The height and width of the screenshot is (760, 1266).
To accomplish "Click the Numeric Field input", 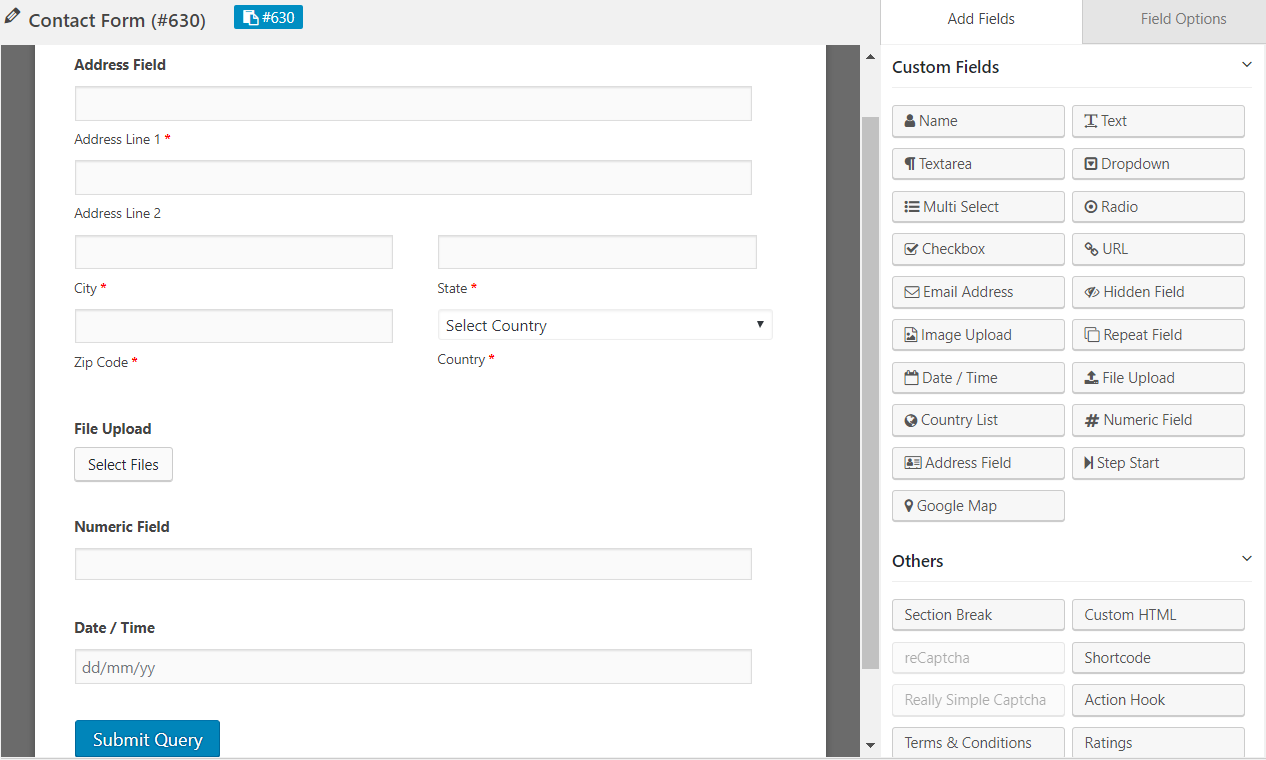I will pyautogui.click(x=413, y=564).
